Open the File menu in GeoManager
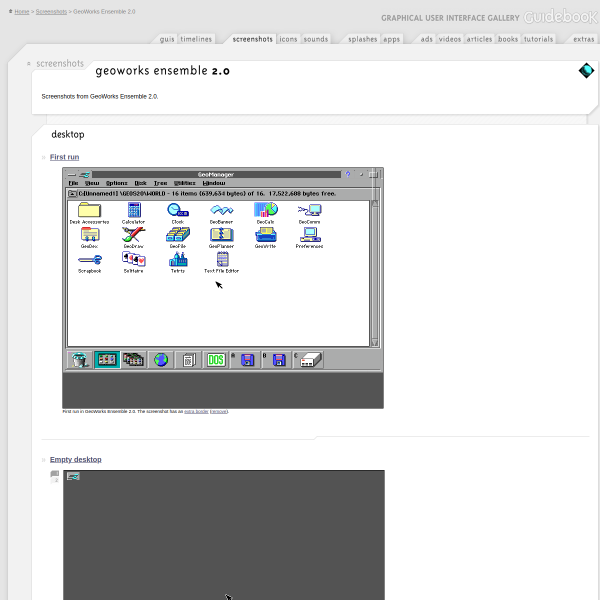600x600 pixels. click(x=73, y=183)
